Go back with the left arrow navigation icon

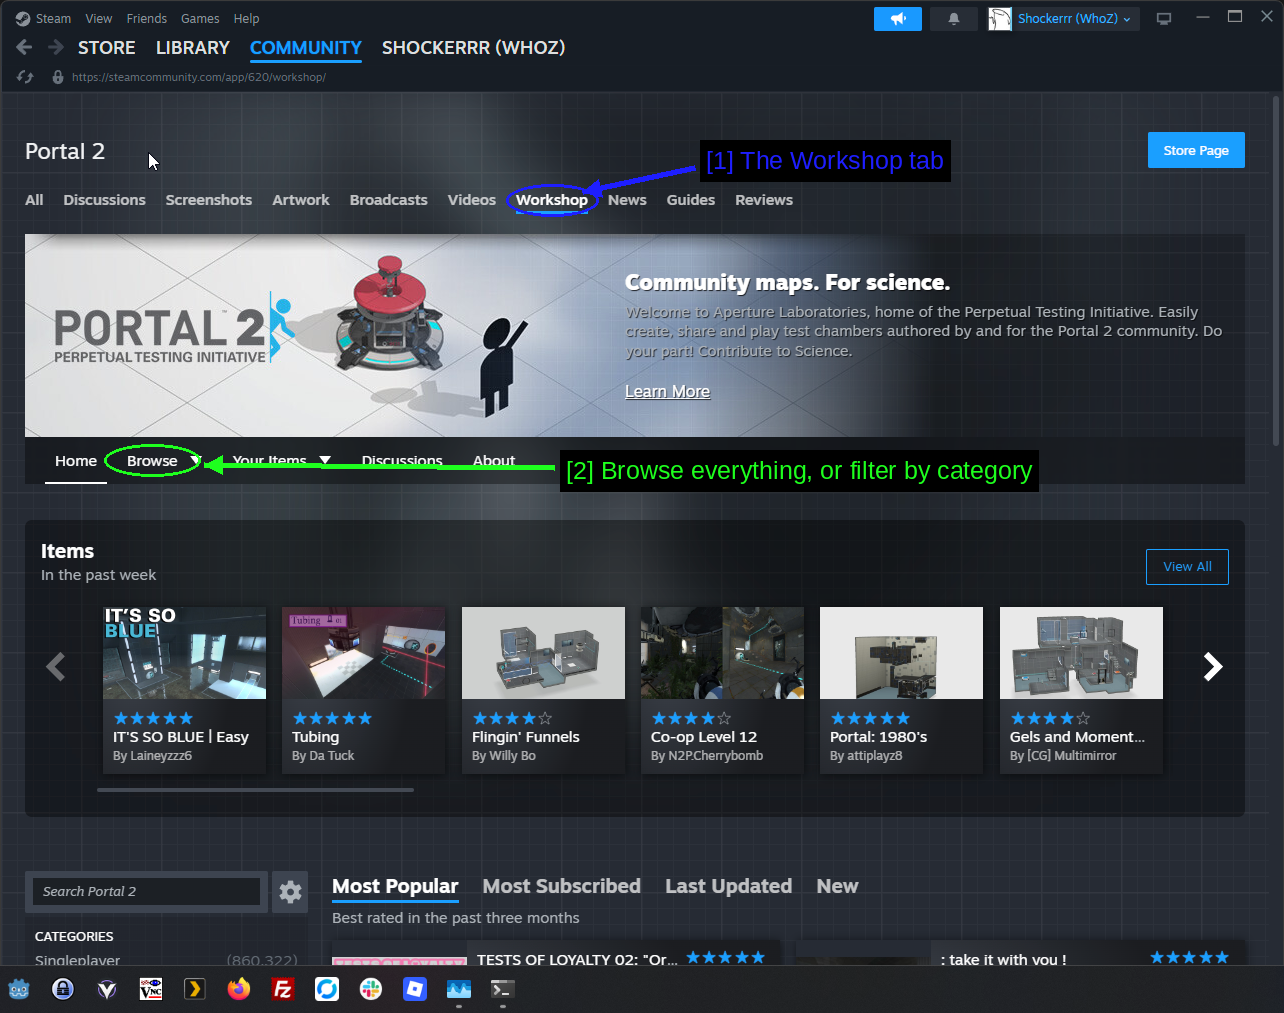point(25,47)
